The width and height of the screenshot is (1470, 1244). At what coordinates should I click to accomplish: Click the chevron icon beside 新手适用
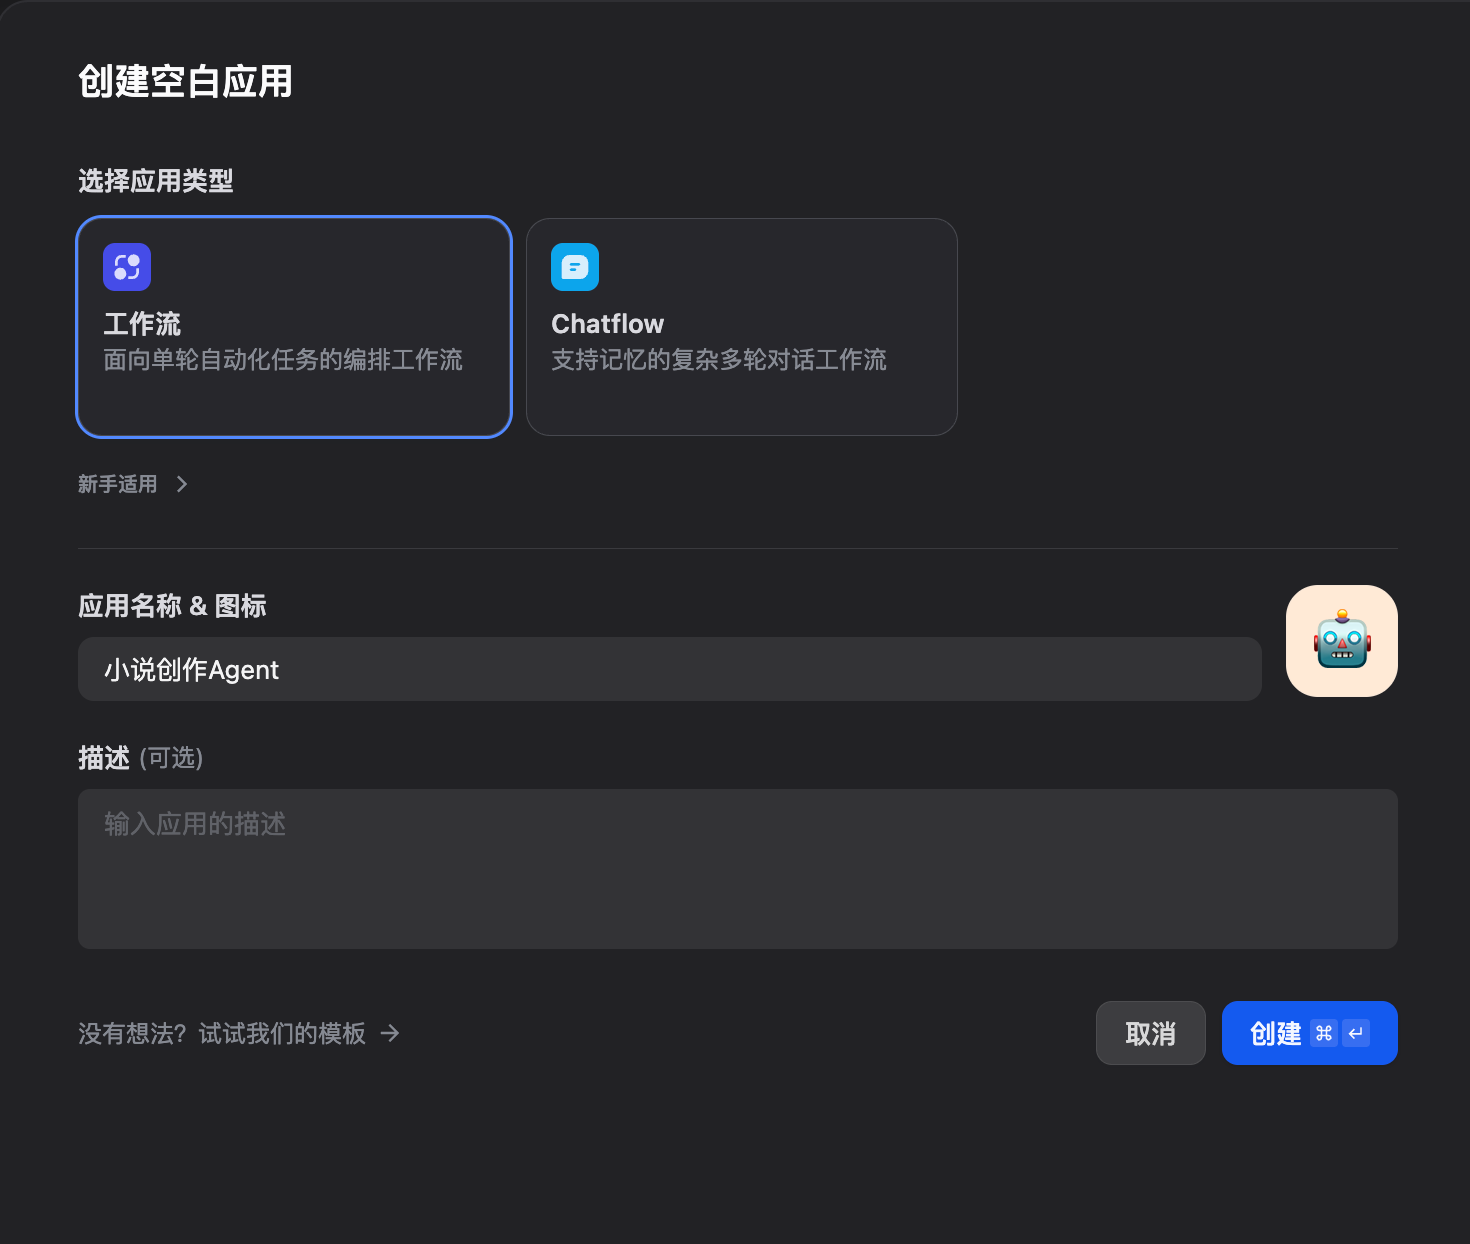coord(182,484)
